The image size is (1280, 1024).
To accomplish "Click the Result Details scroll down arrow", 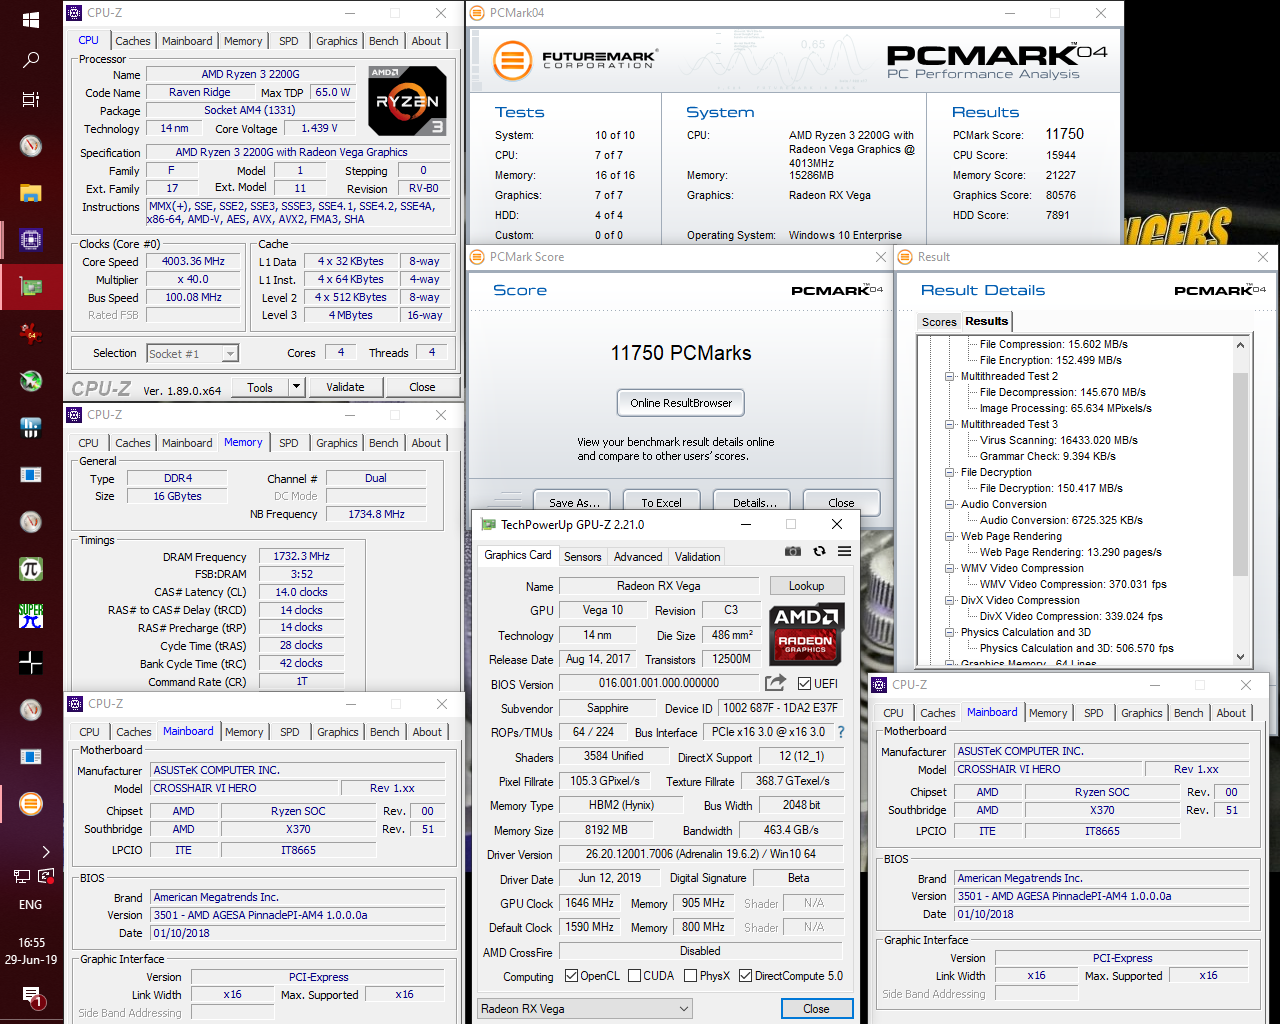I will coord(1240,657).
